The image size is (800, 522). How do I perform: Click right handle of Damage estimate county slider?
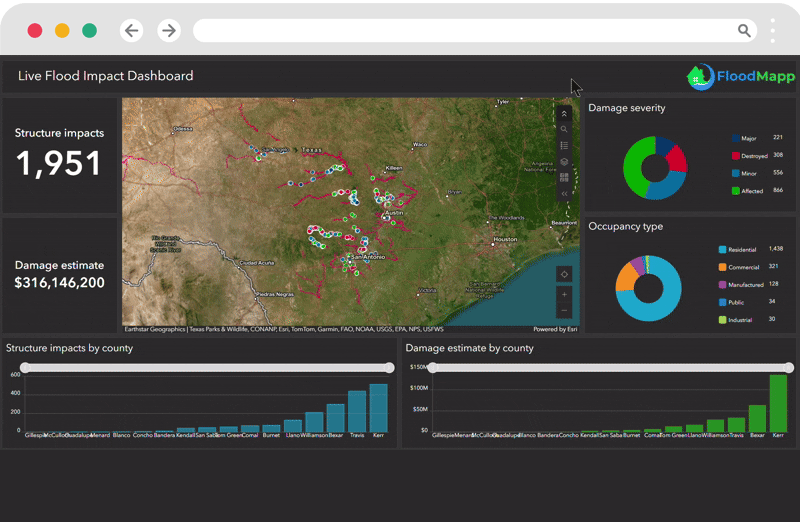coord(789,367)
